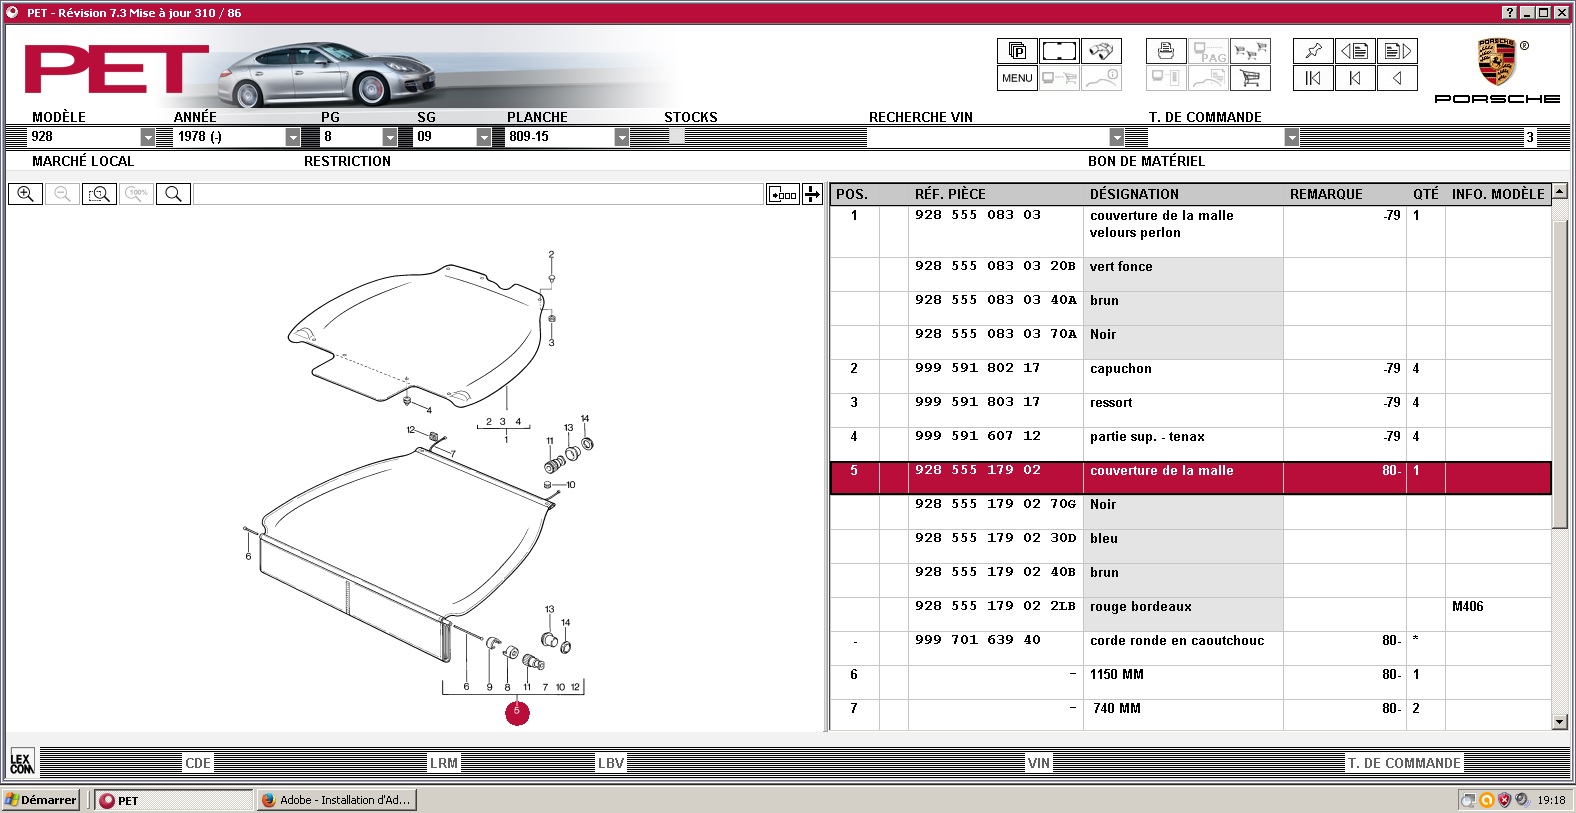Select the 'rouge bordeaux' variant row
This screenshot has height=813, width=1576.
(x=1190, y=614)
